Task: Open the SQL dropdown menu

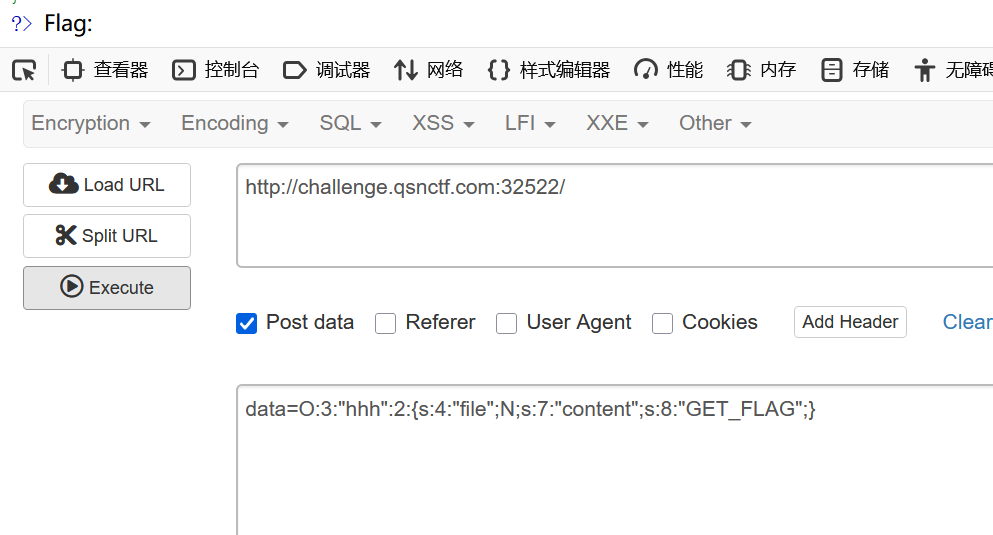Action: coord(350,124)
